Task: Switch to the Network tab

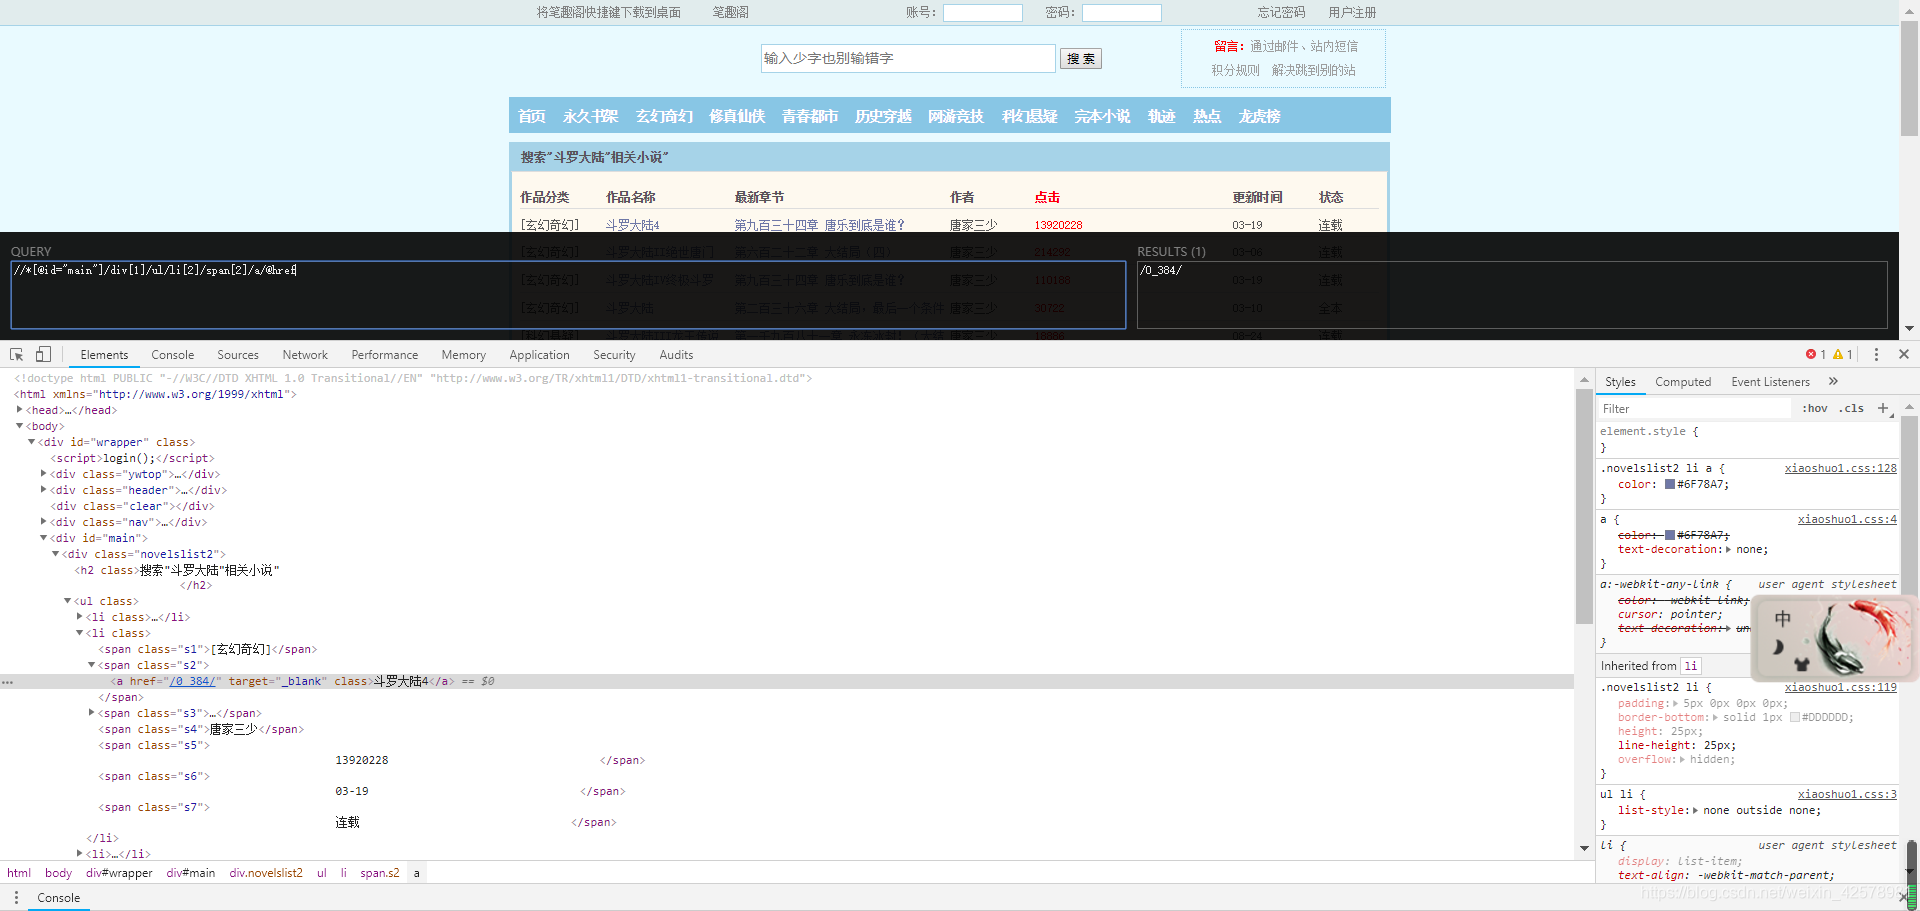Action: pyautogui.click(x=305, y=355)
